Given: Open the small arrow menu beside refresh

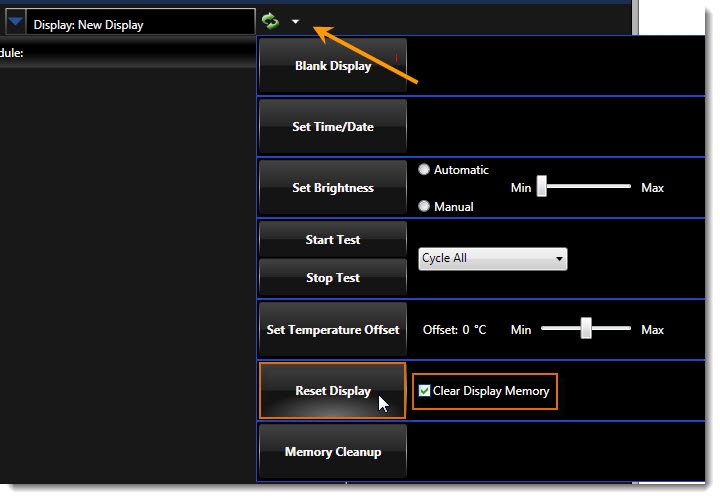Looking at the screenshot, I should (x=295, y=22).
